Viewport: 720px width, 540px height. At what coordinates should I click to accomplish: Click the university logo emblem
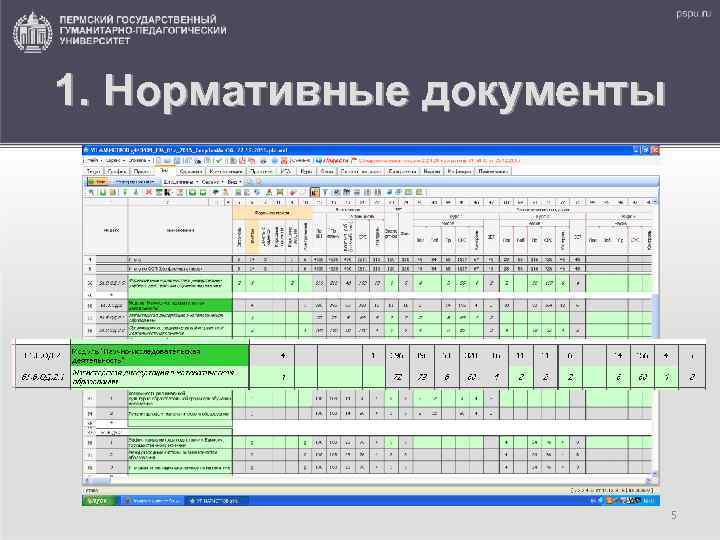coord(32,32)
